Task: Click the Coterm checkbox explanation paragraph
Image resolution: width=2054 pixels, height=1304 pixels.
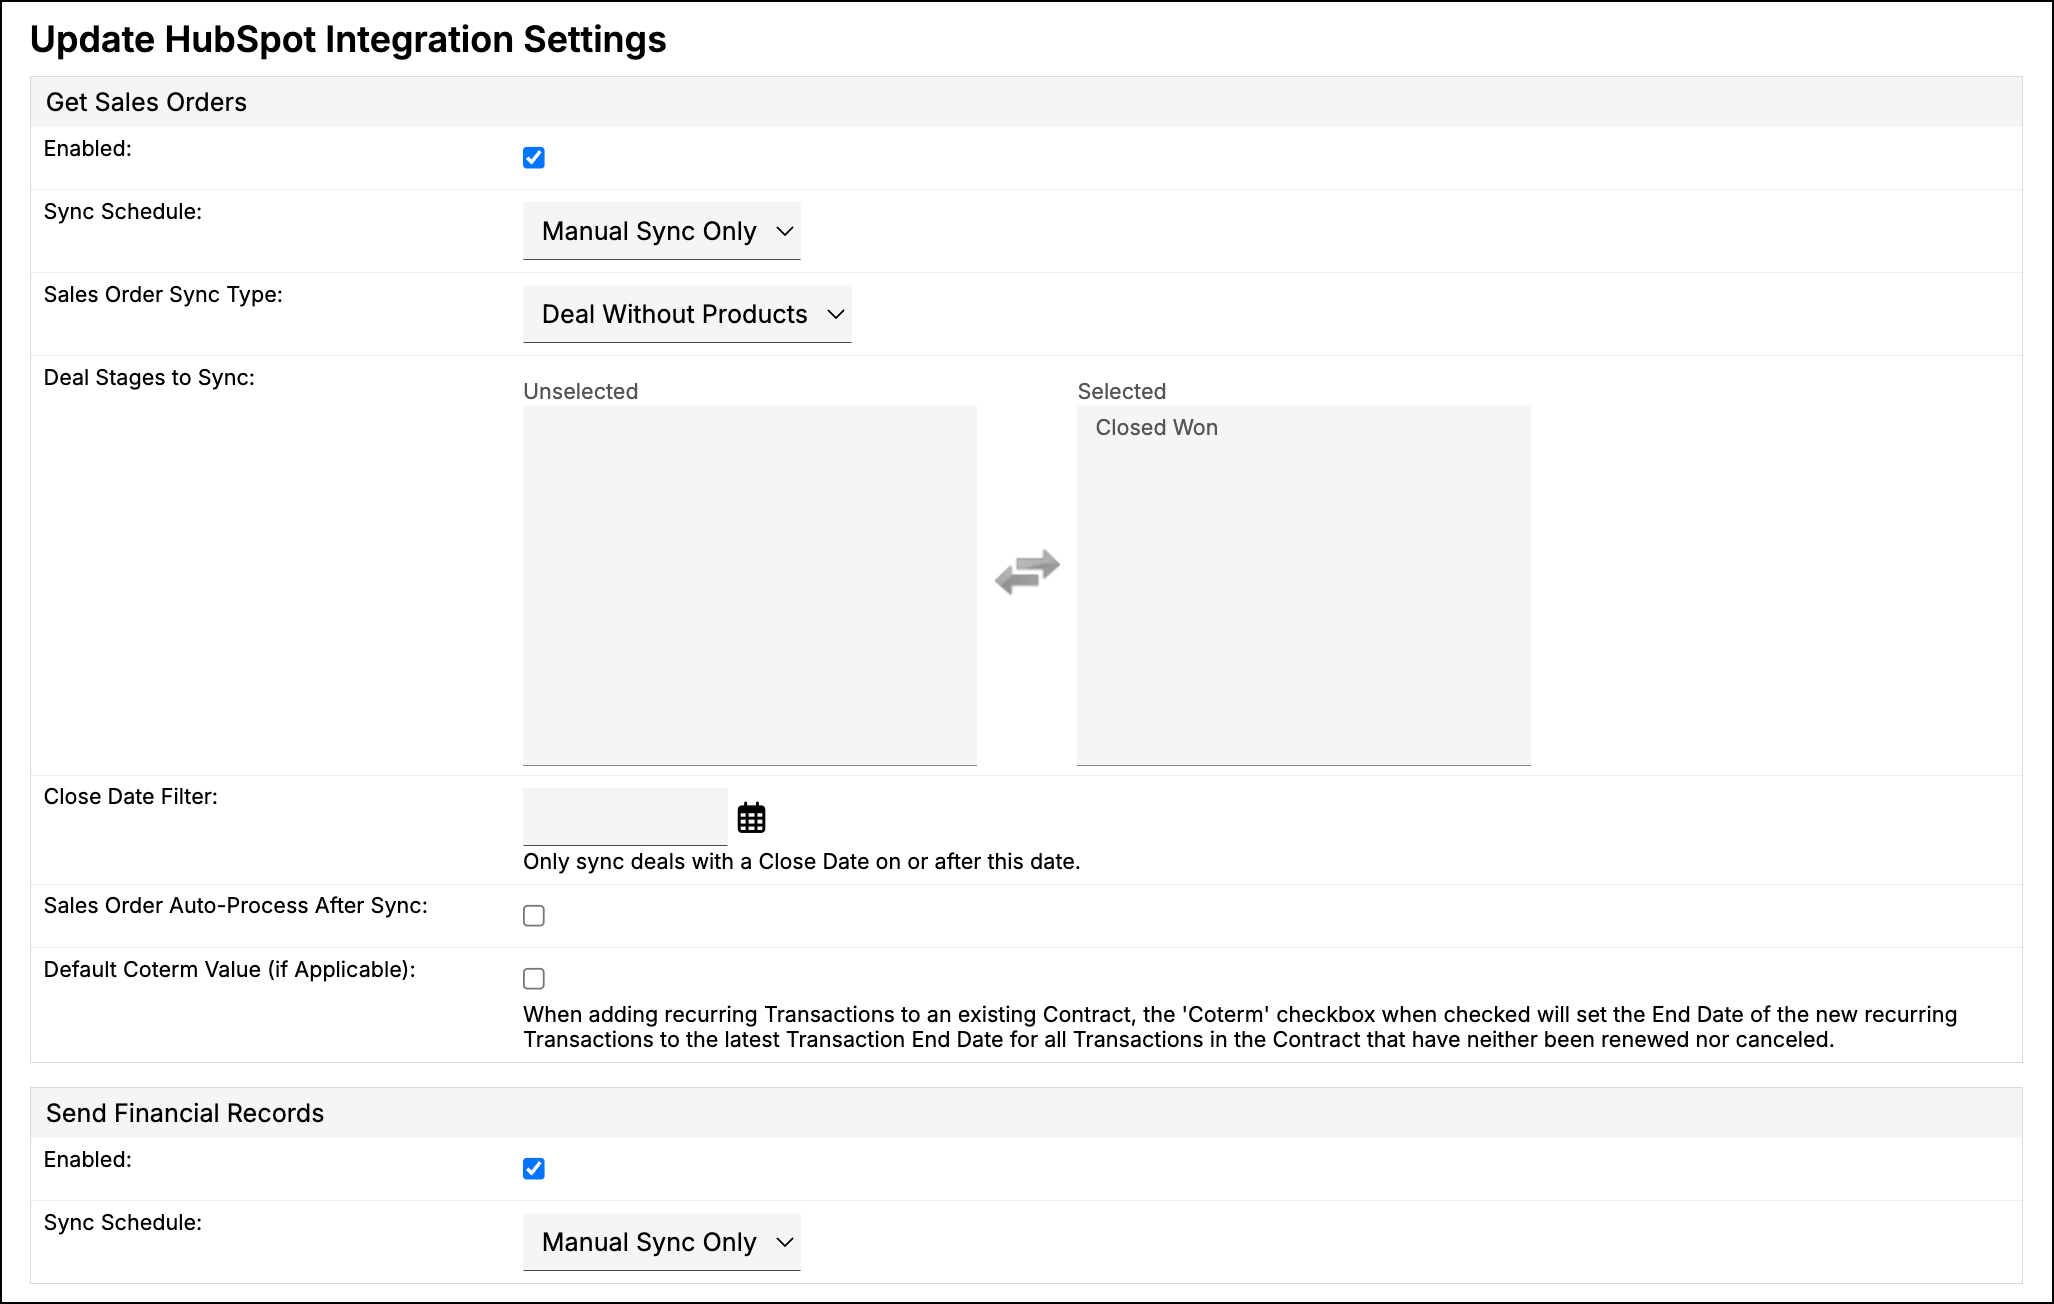Action: pyautogui.click(x=1240, y=1027)
